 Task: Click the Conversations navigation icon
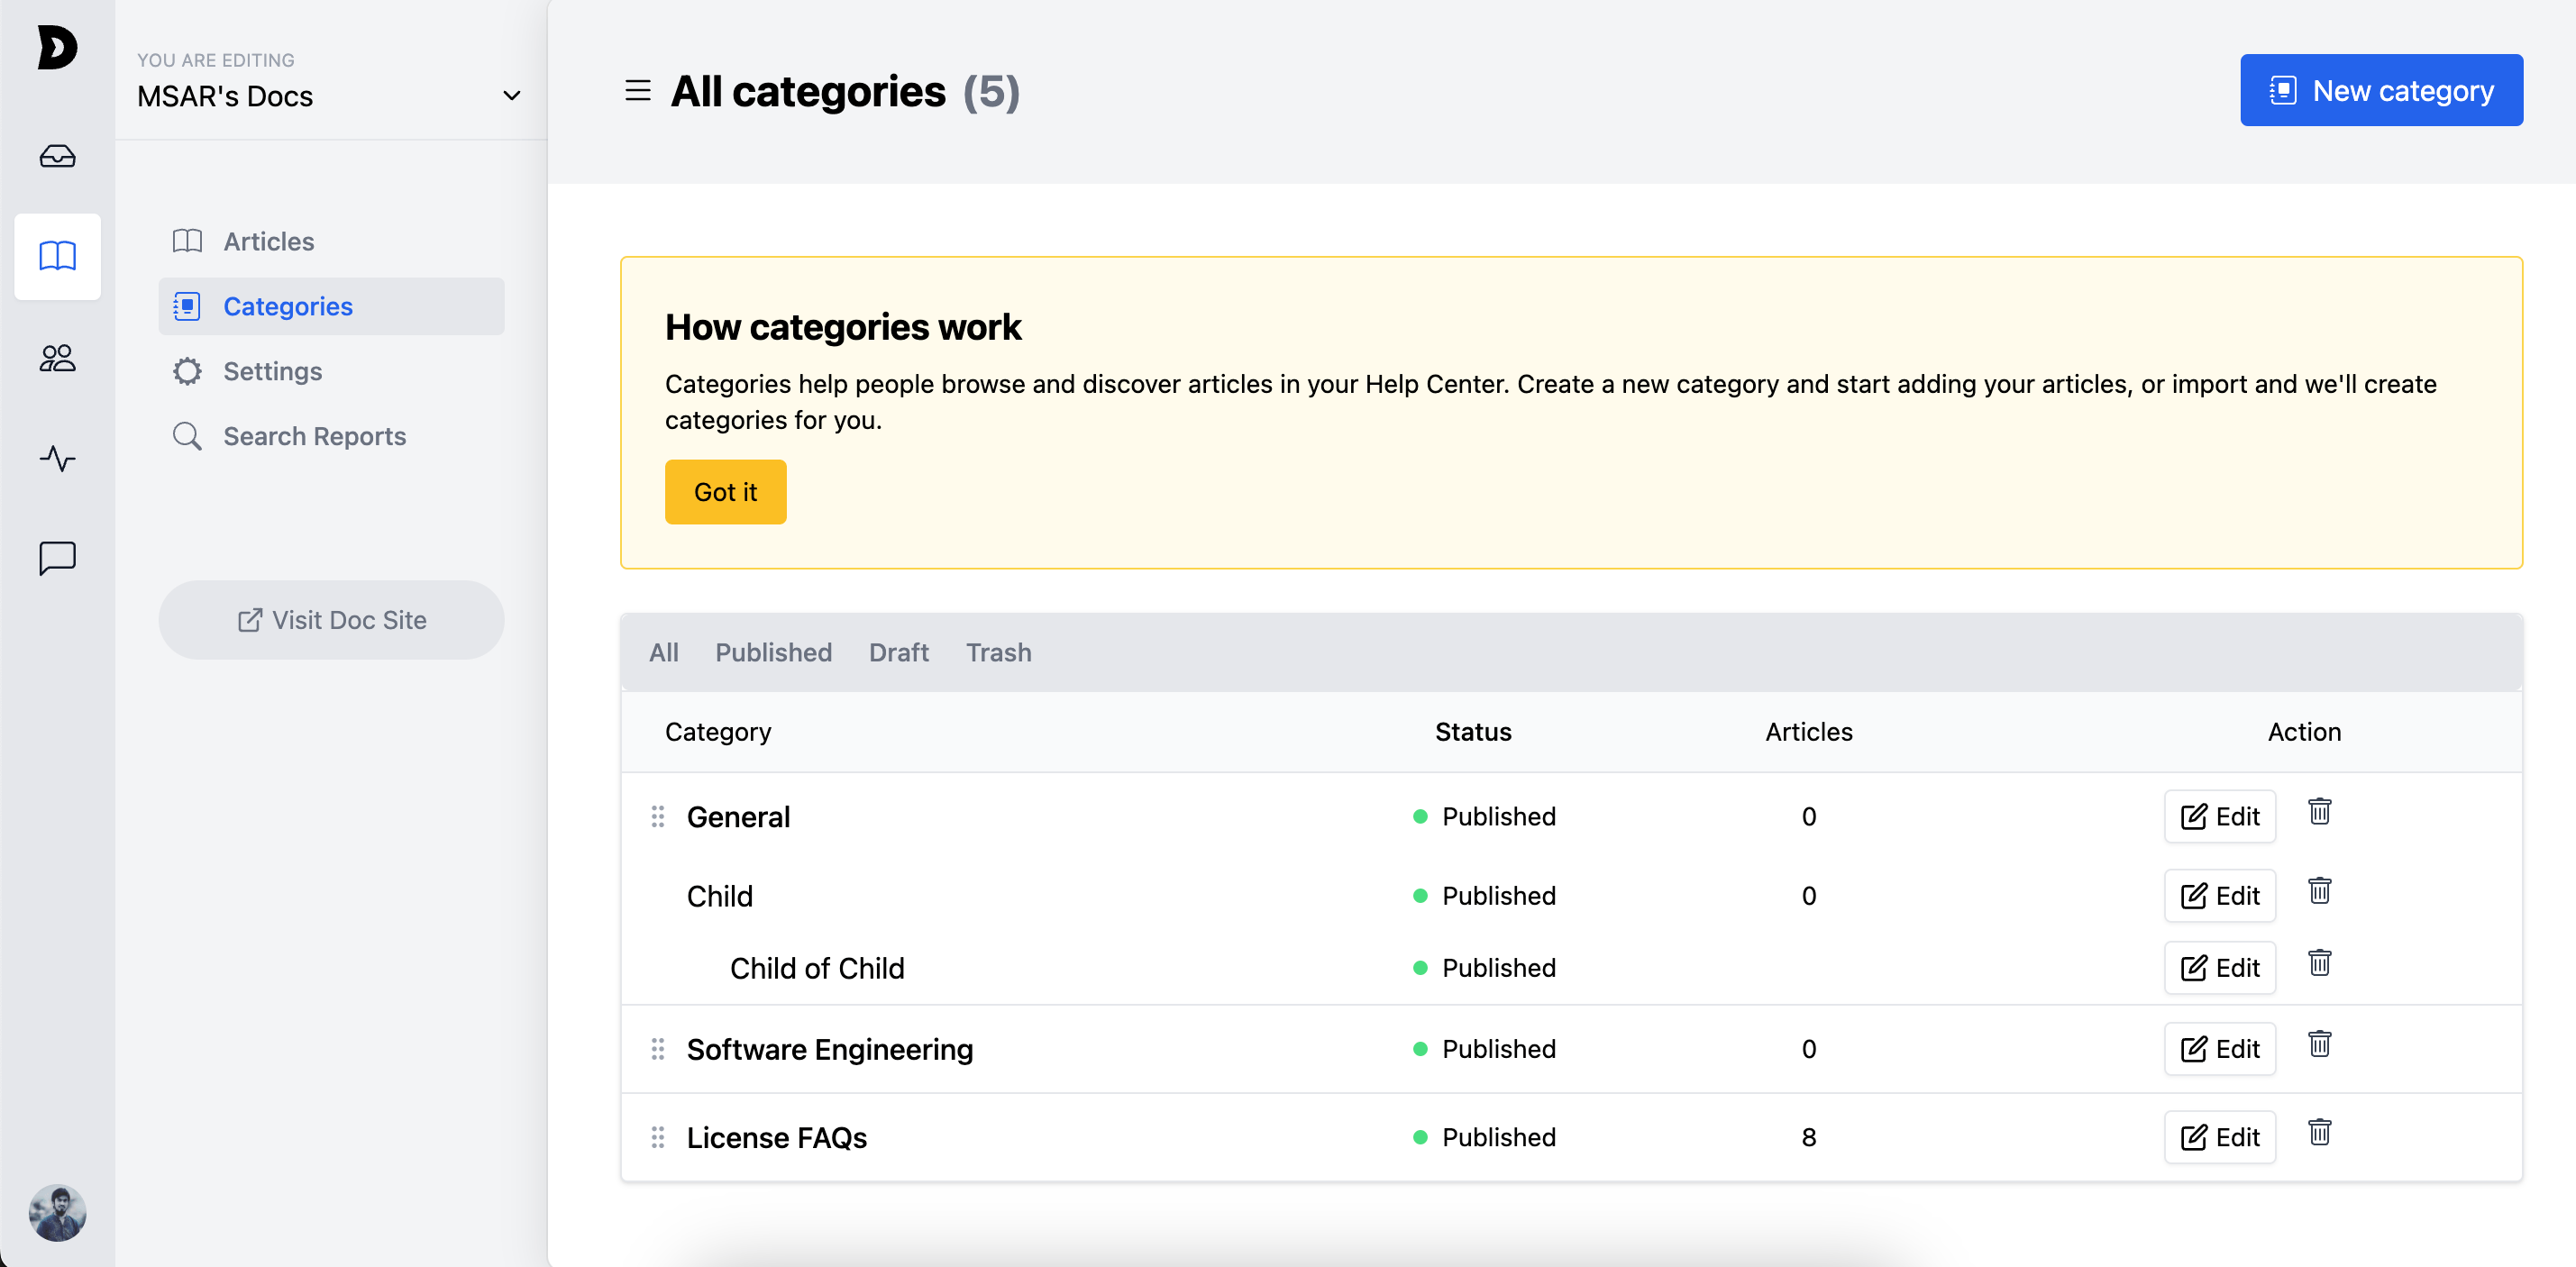[58, 559]
